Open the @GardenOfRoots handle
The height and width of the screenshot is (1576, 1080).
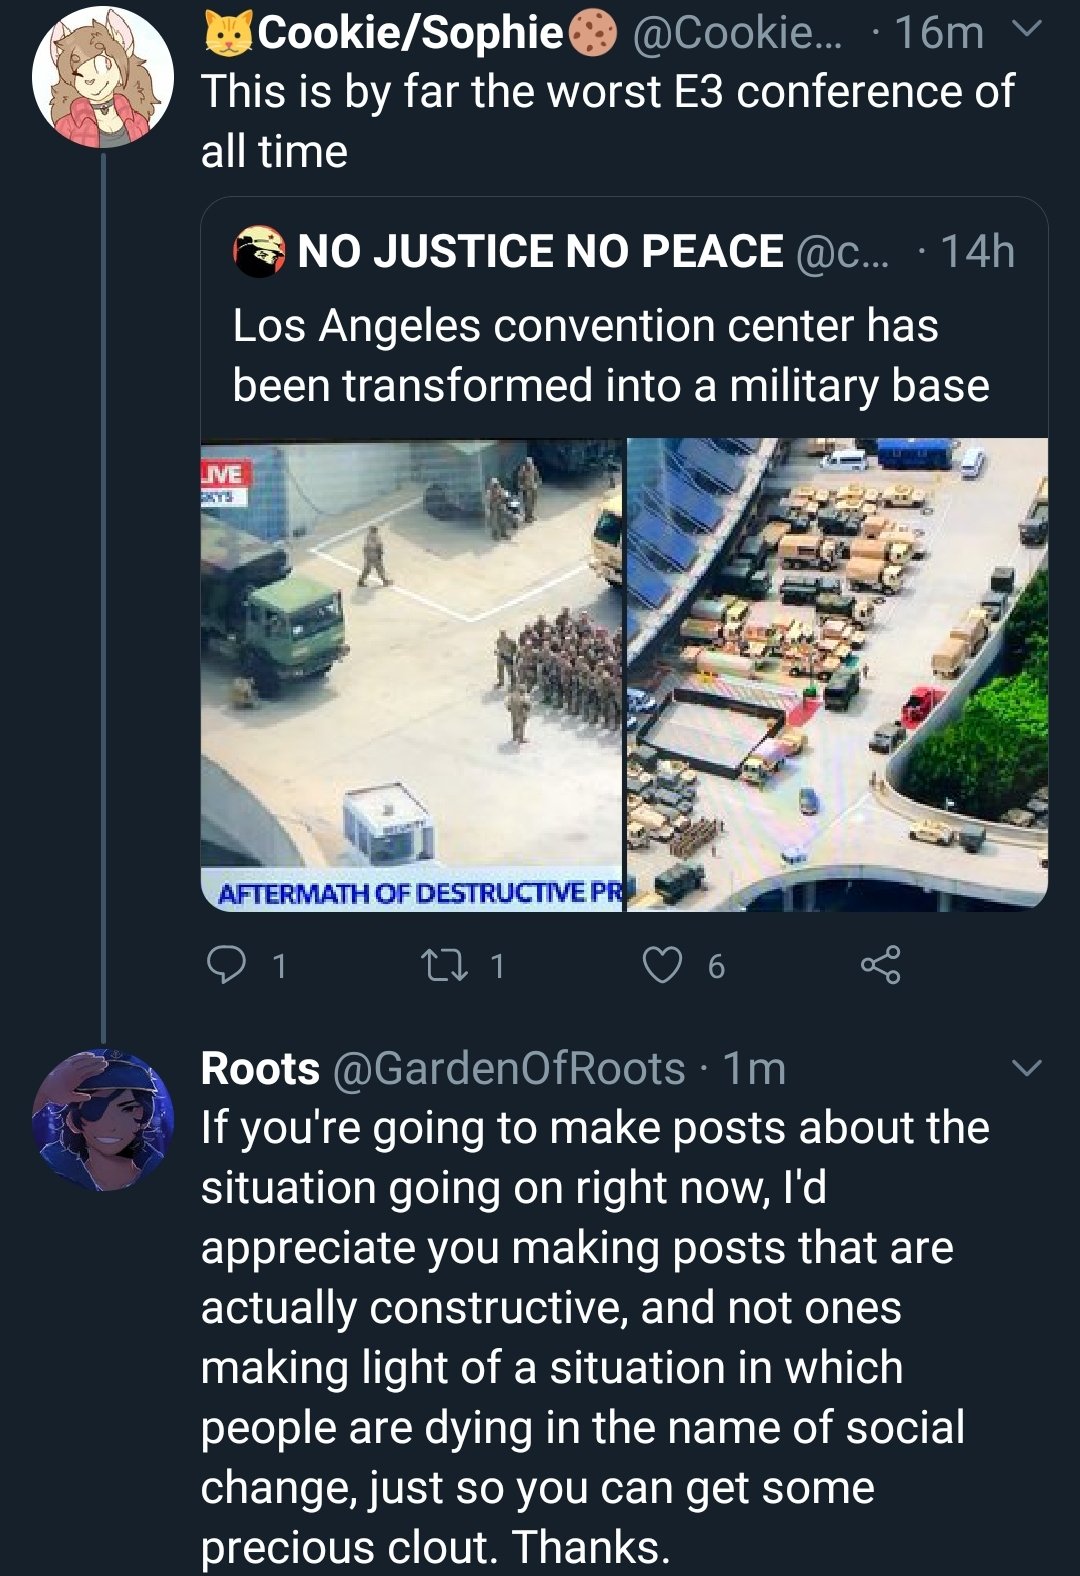pyautogui.click(x=508, y=1069)
